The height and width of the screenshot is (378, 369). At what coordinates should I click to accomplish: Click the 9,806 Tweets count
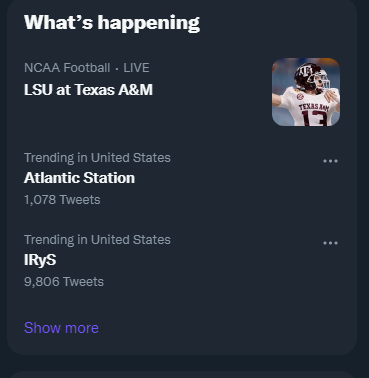[64, 282]
